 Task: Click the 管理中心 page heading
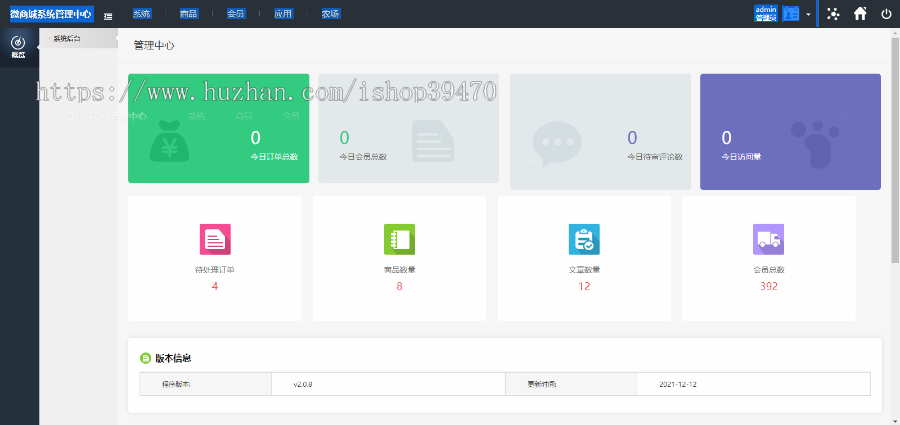154,45
